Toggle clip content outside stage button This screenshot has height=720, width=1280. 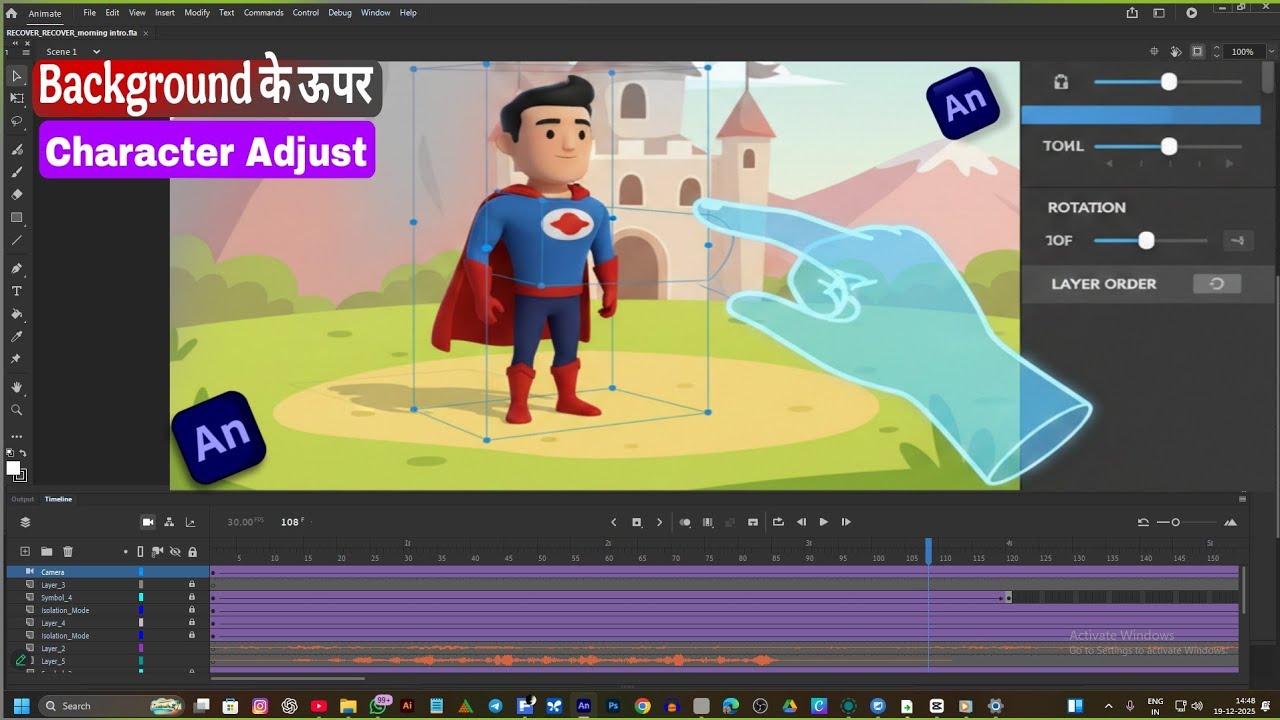(1197, 51)
